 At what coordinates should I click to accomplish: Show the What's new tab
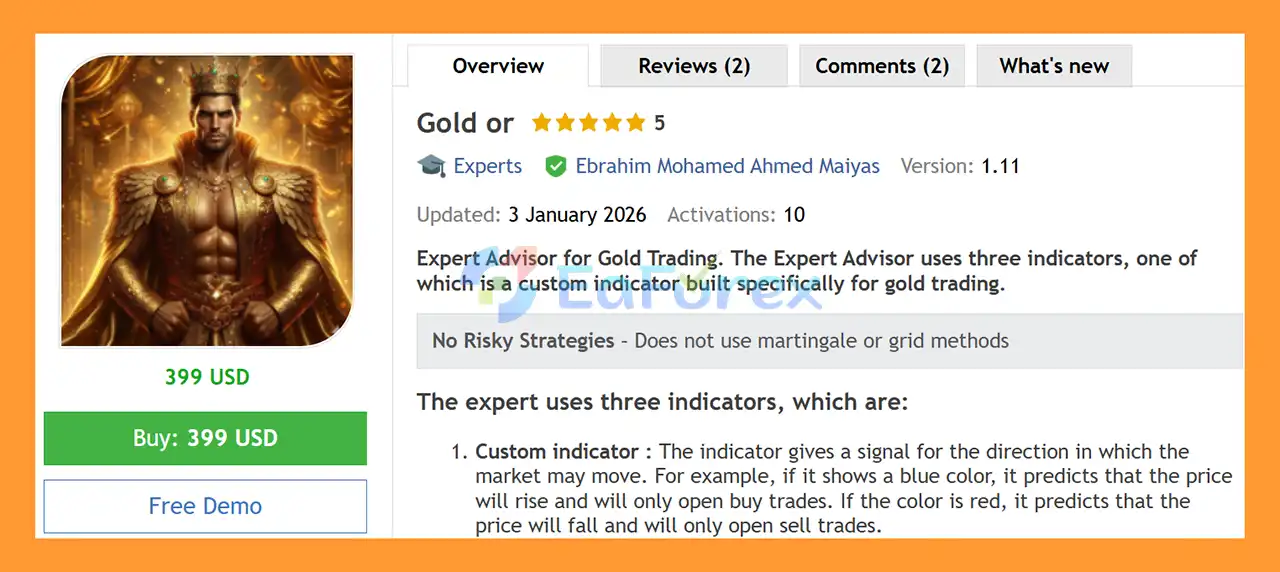click(1054, 66)
